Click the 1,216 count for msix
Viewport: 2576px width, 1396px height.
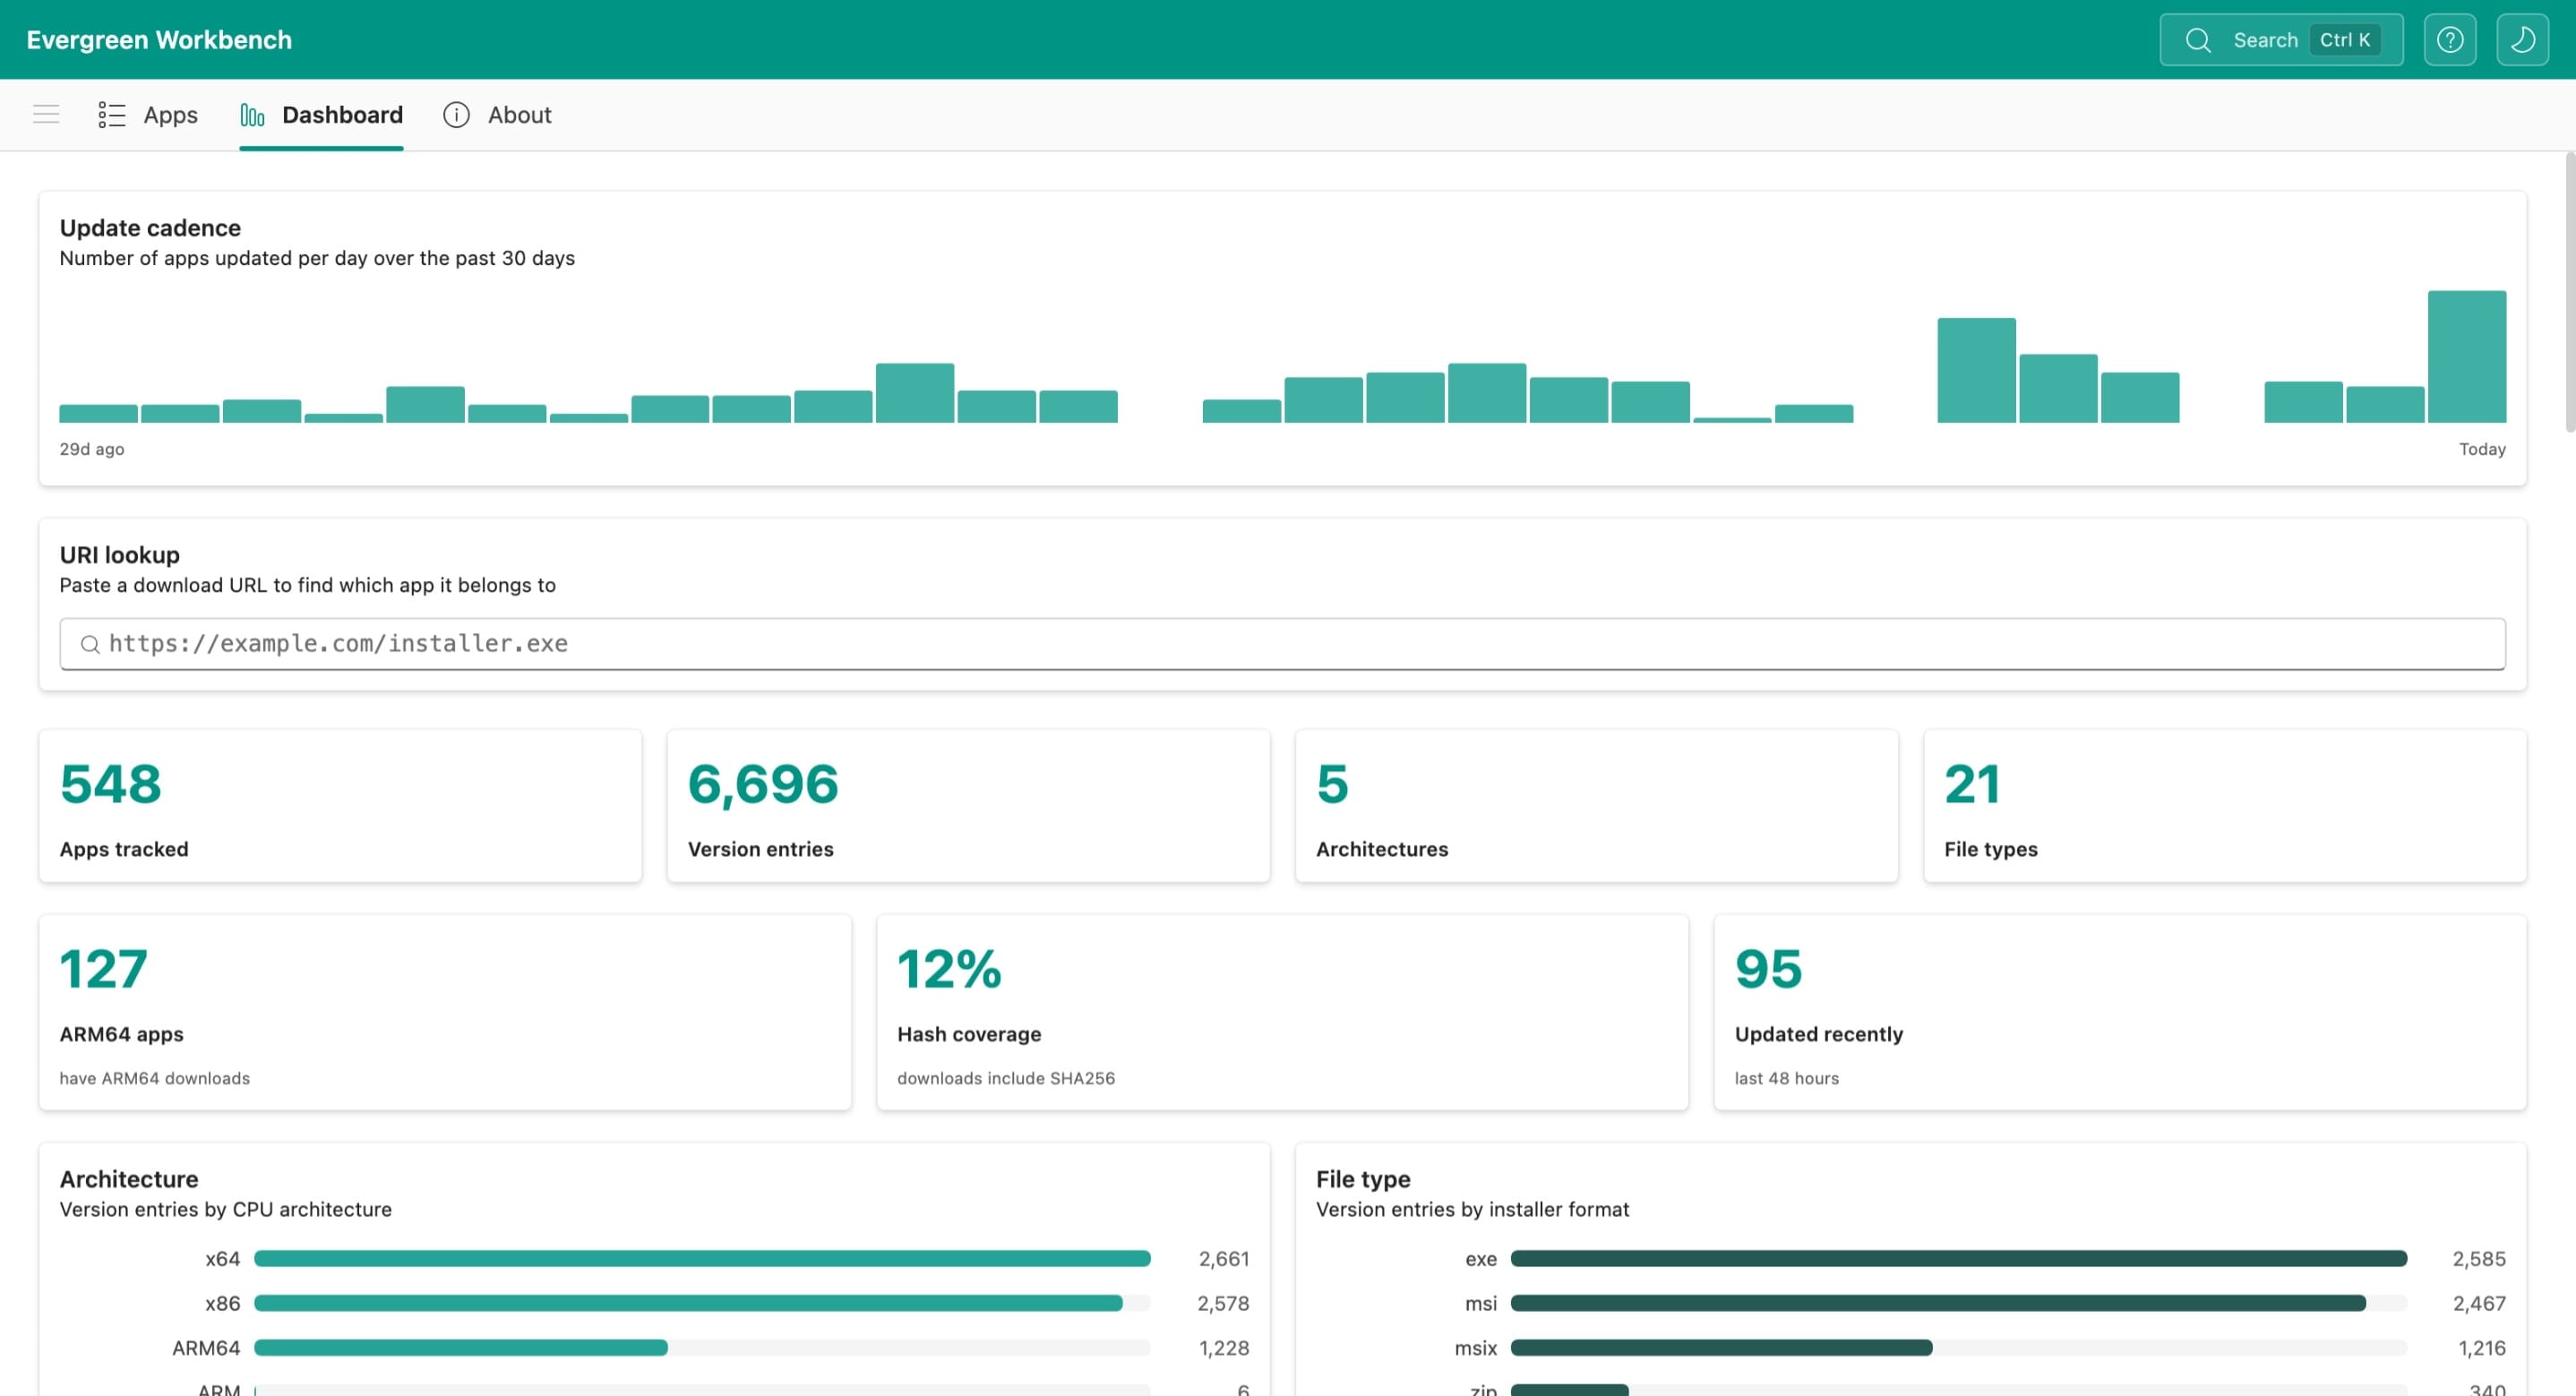pyautogui.click(x=2482, y=1348)
